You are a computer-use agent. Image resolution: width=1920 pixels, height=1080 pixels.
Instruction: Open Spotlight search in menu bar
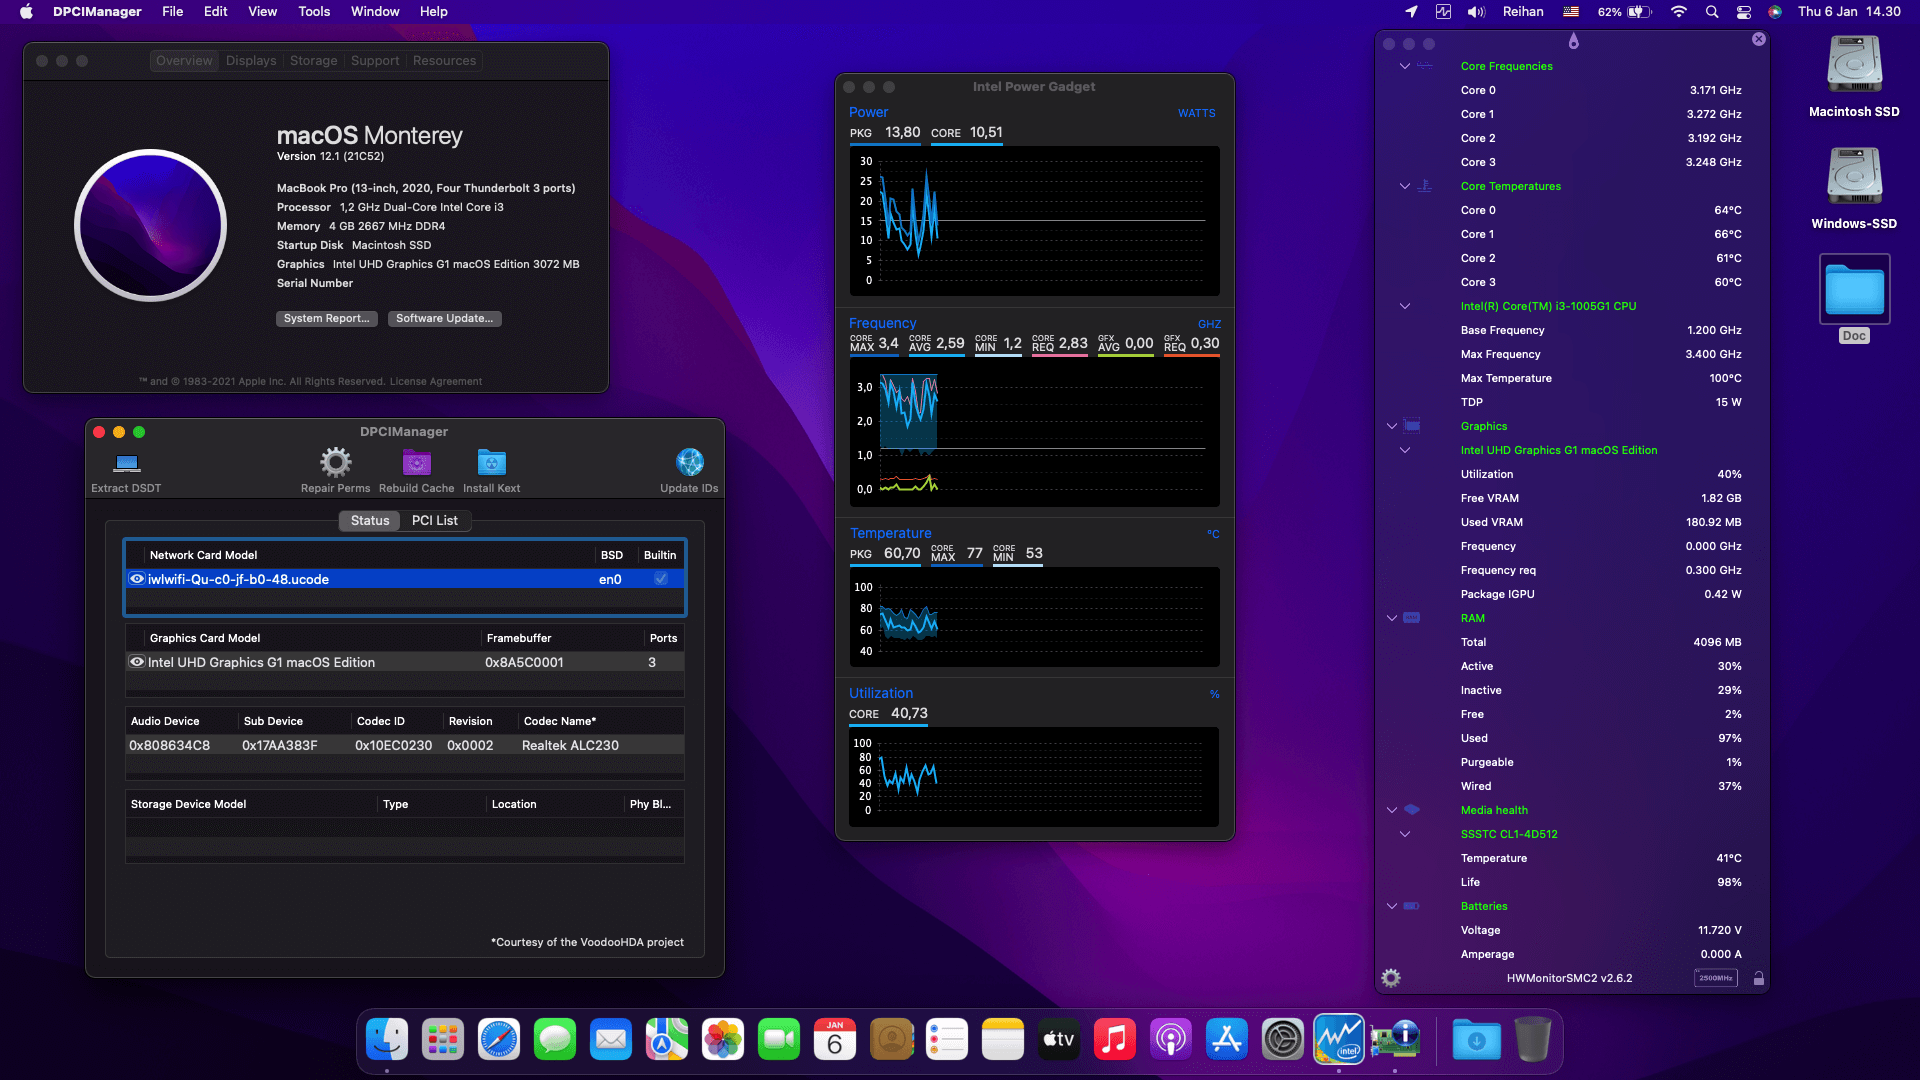pyautogui.click(x=1712, y=12)
